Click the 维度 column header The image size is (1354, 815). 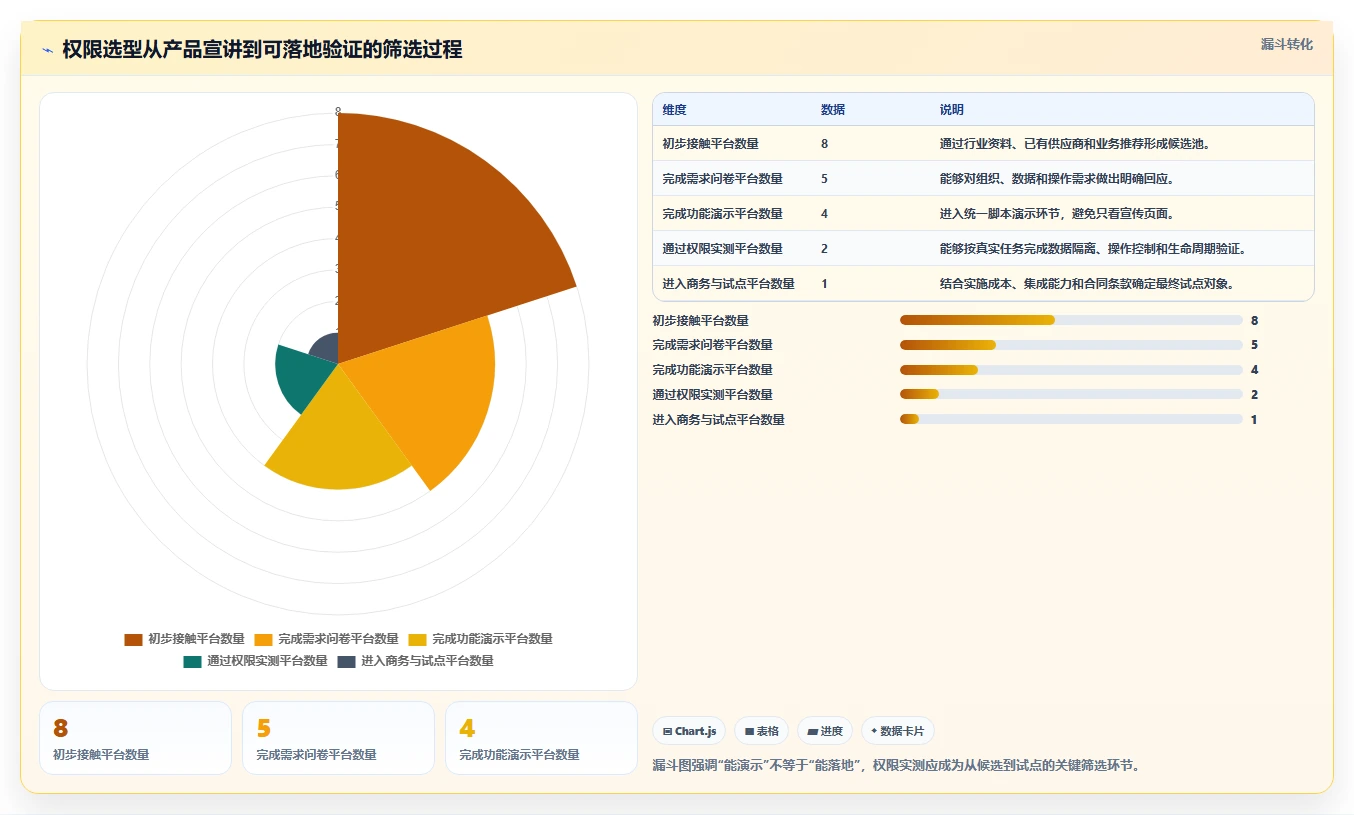pos(674,110)
